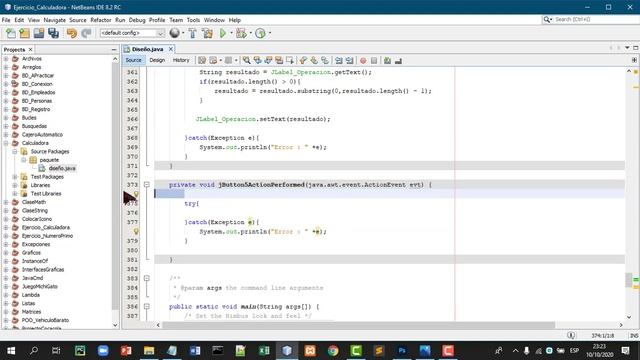Open Photoshop from the Windows taskbar
Screen dimensions: 640x360
[402, 351]
